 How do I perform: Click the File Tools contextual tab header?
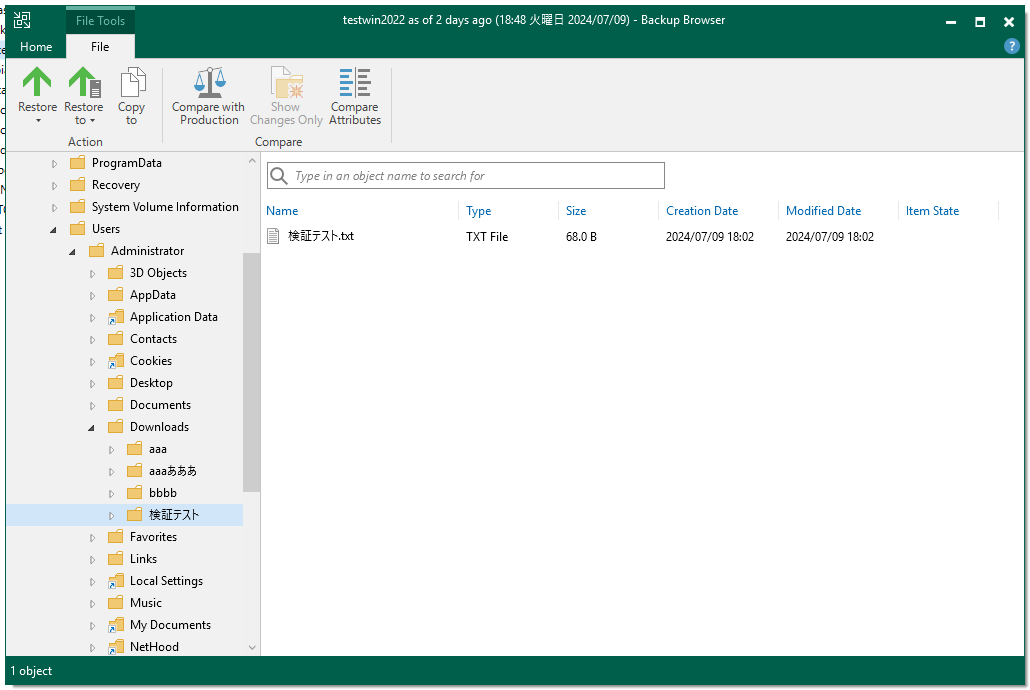click(100, 20)
